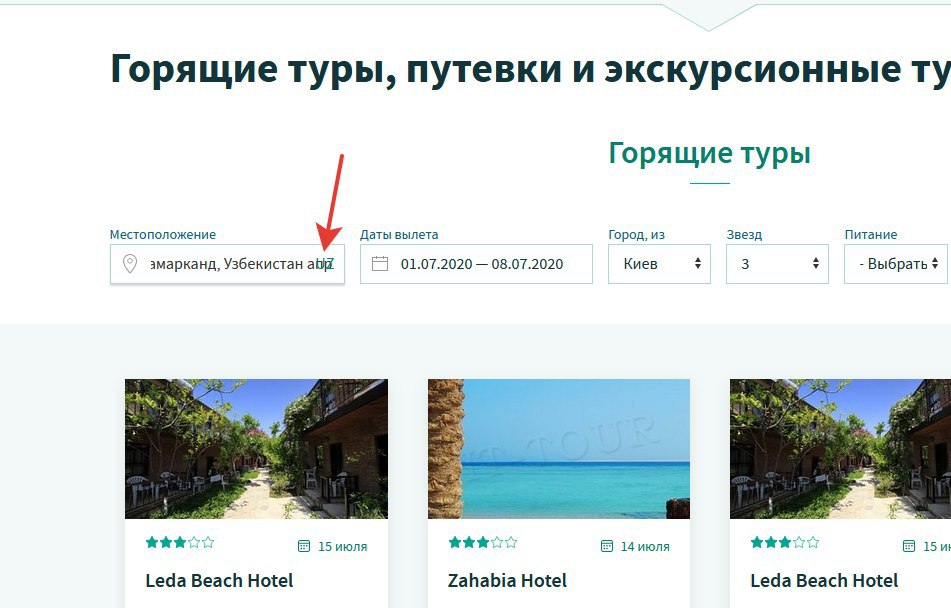951x608 pixels.
Task: Click calendar icon beside 14 июля on Zahabia card
Action: click(607, 546)
